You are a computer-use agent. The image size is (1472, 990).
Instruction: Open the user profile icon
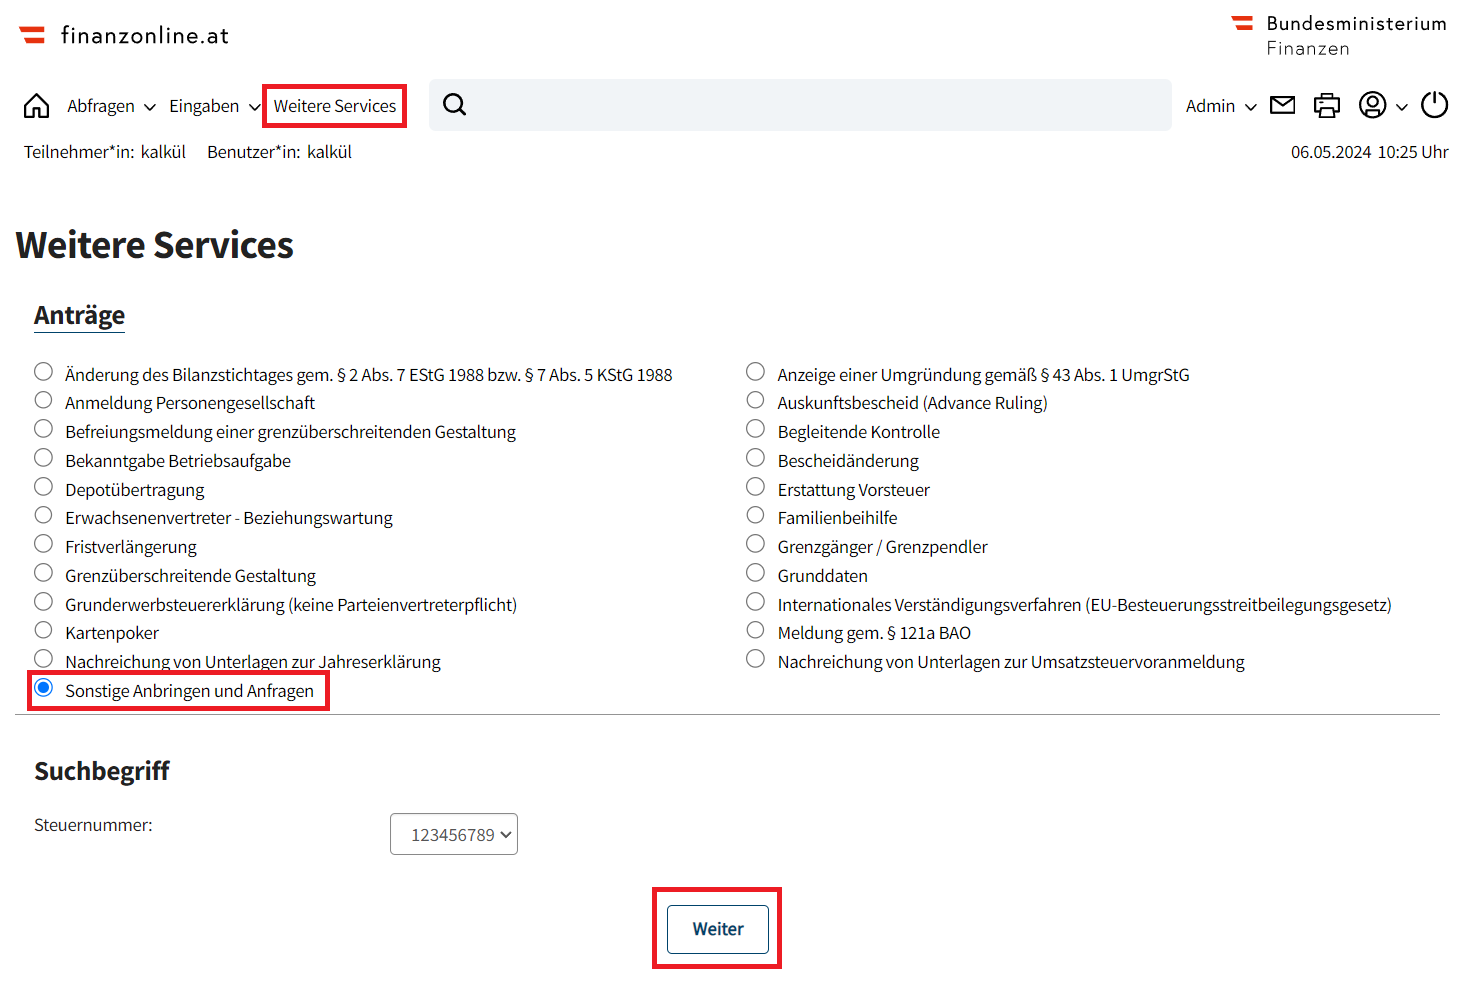1373,104
